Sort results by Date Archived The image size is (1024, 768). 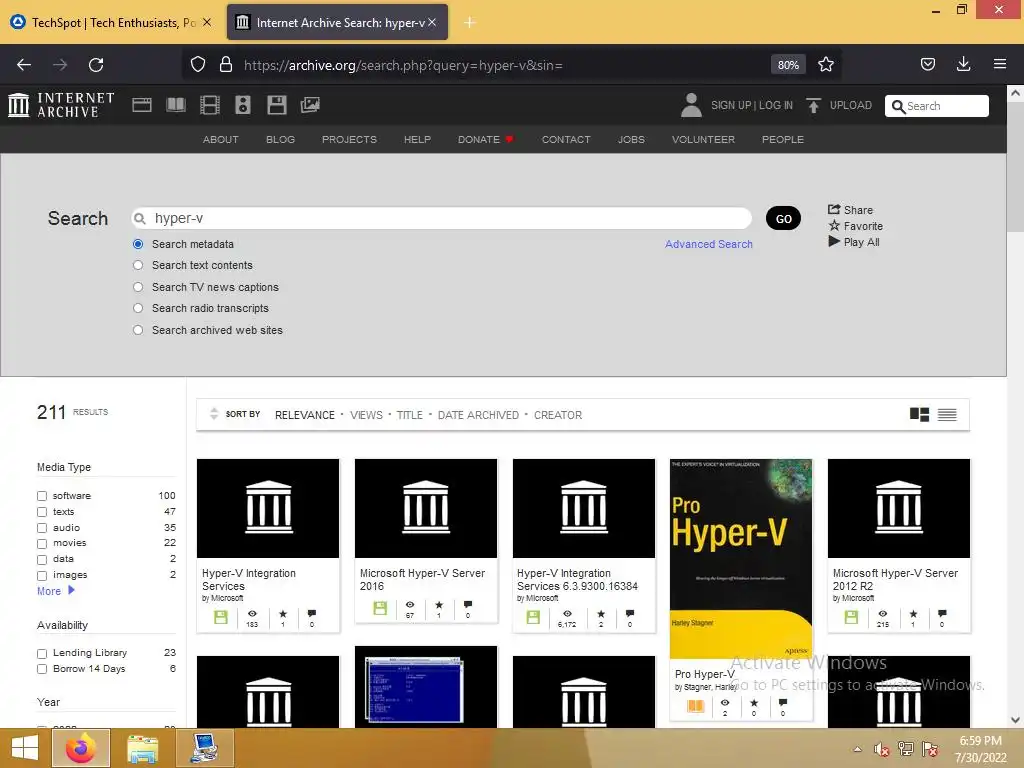click(x=478, y=415)
